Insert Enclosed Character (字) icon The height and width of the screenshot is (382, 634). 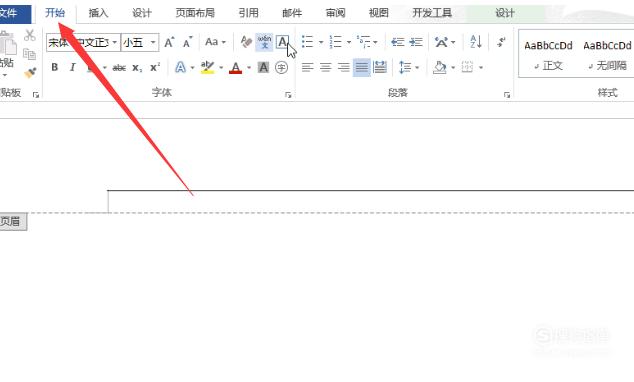point(281,67)
